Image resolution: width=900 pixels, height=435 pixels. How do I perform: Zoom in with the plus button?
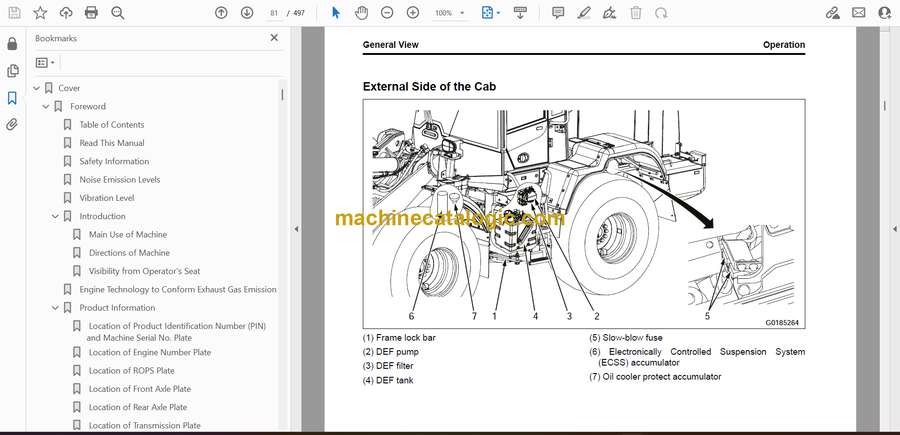tap(413, 13)
